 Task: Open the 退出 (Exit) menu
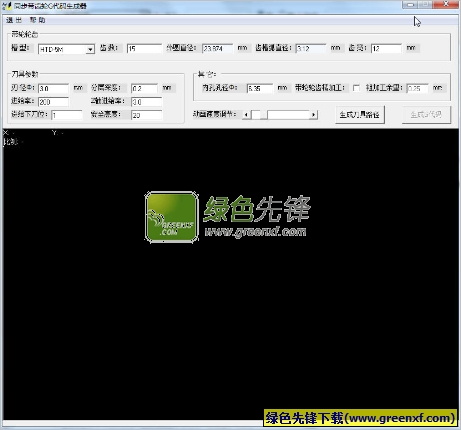tap(14, 20)
